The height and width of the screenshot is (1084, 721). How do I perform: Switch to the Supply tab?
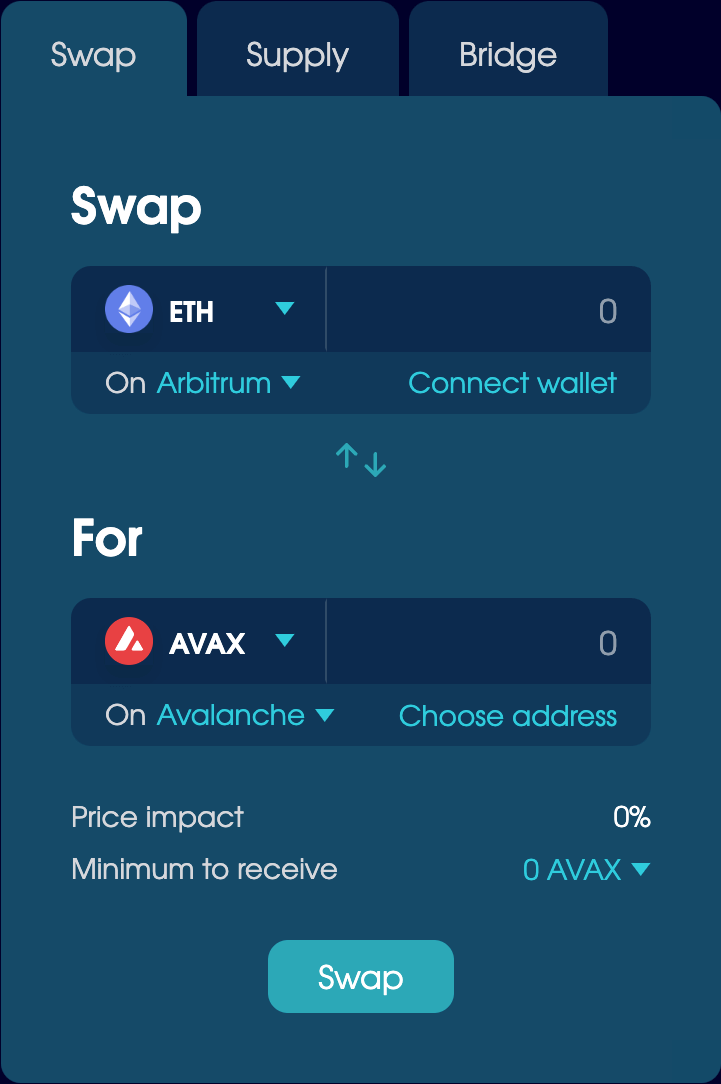297,54
